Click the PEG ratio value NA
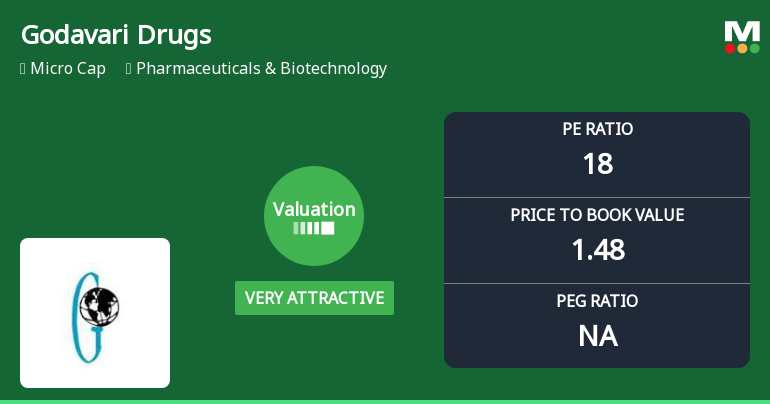The image size is (770, 404). (x=597, y=336)
